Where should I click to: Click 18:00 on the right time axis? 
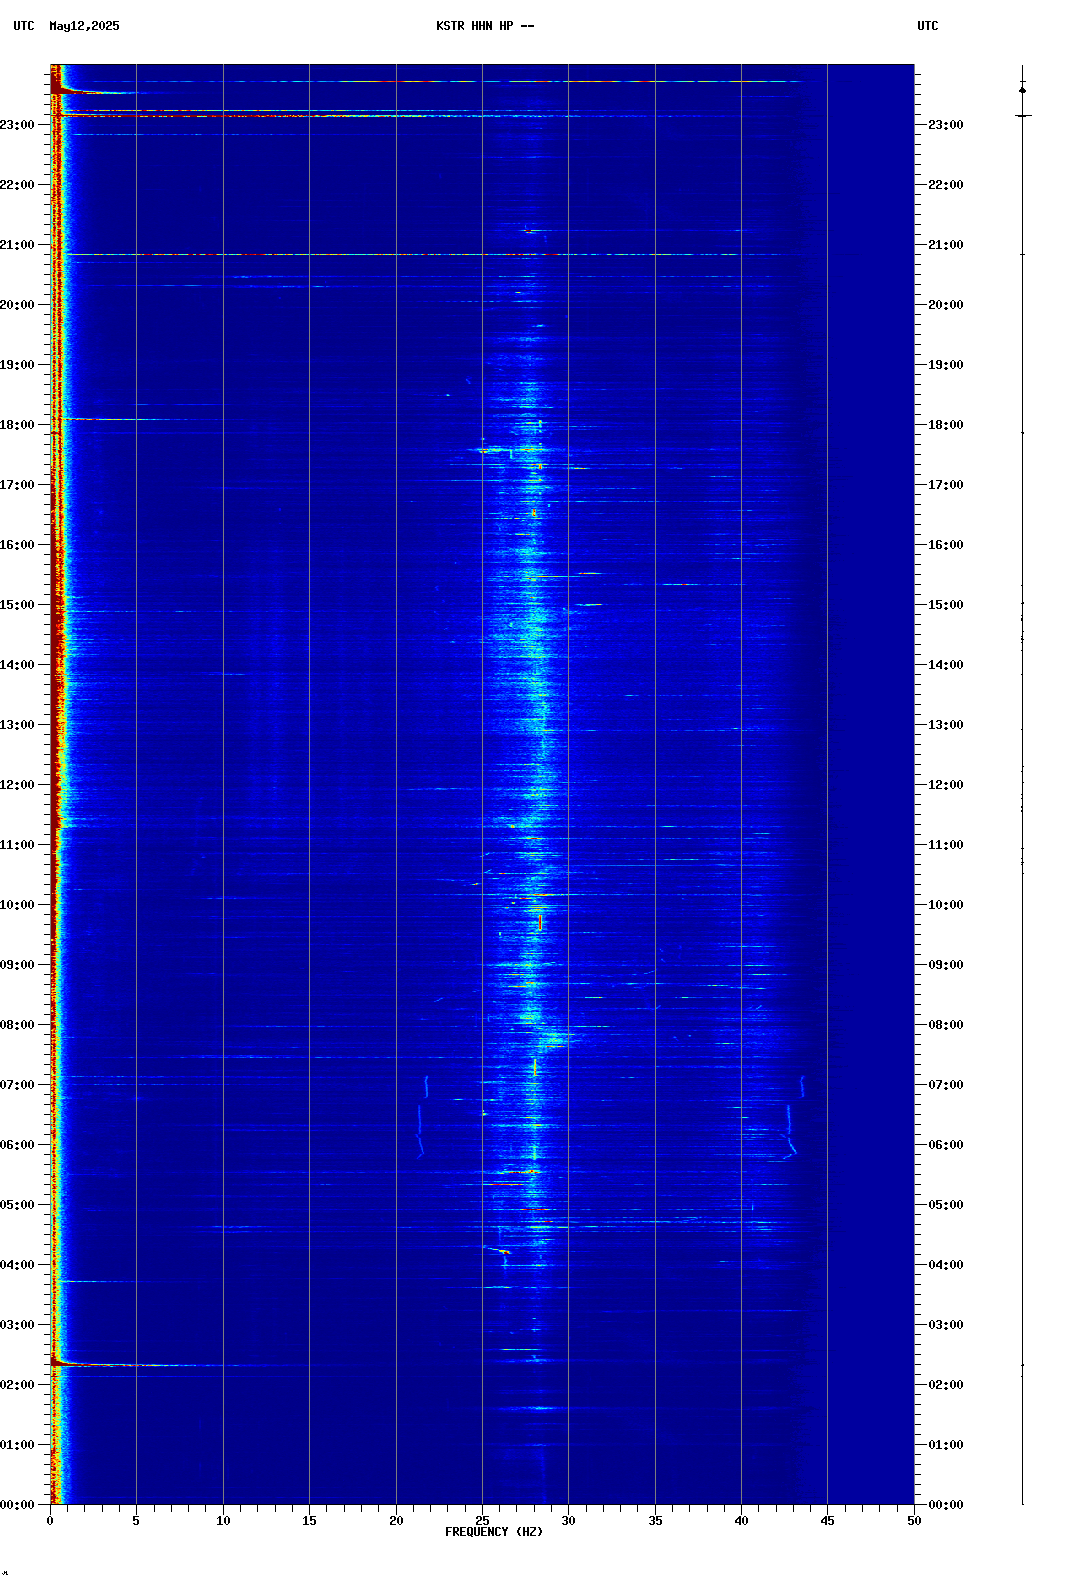tap(946, 425)
